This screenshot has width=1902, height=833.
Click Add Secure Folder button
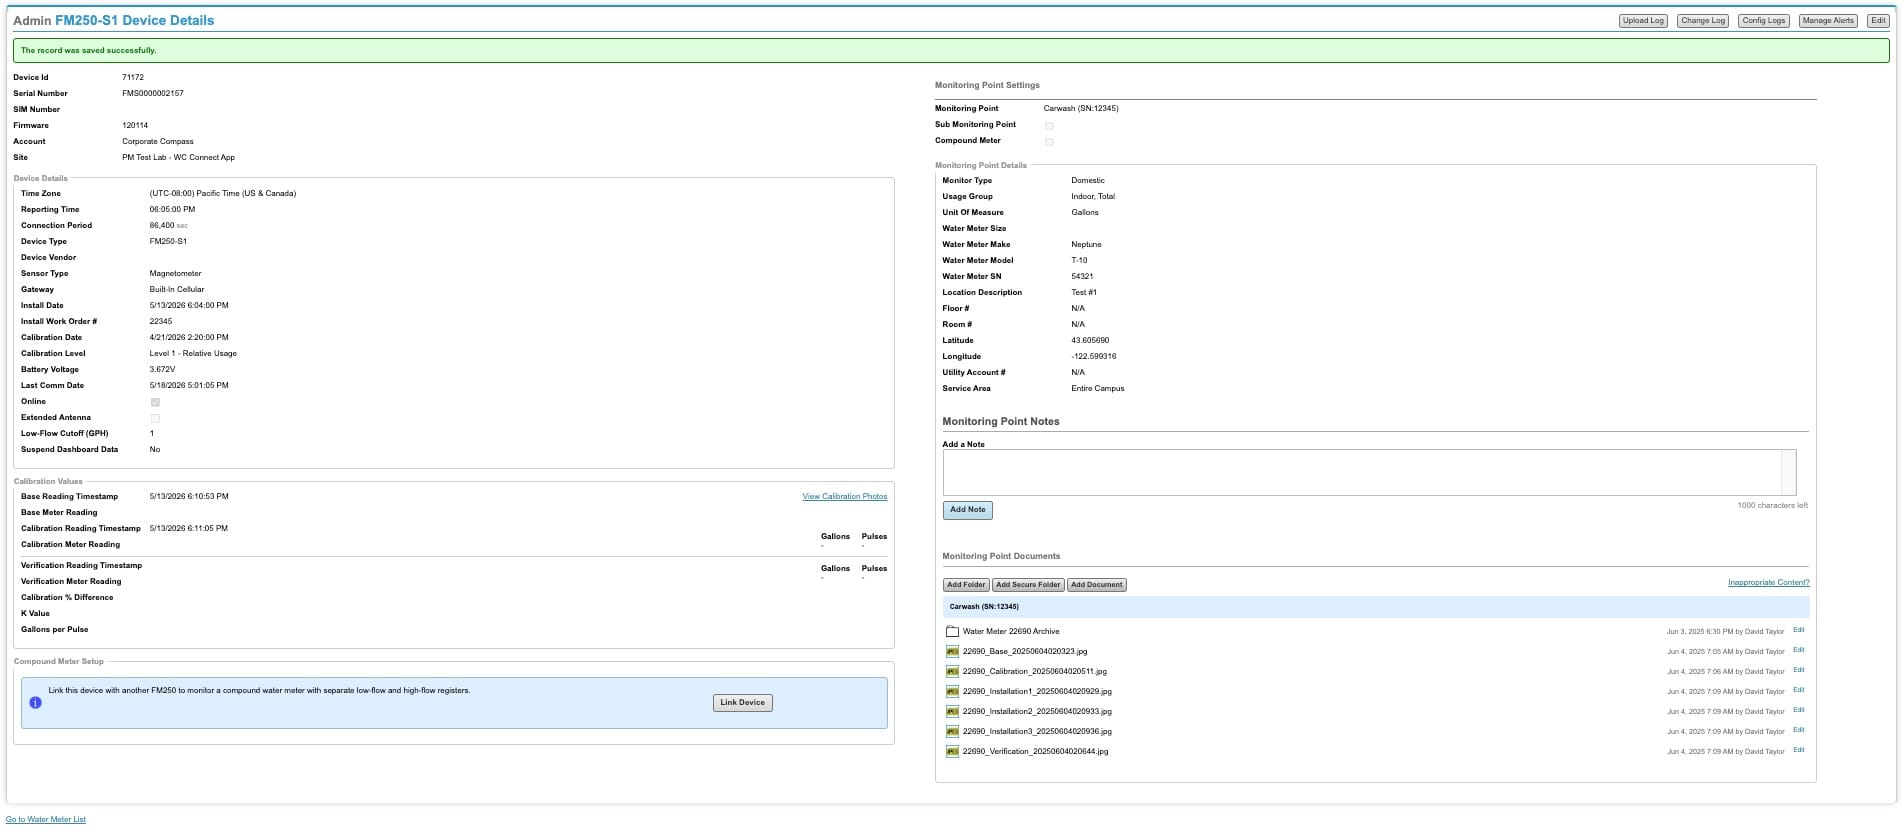click(1028, 585)
